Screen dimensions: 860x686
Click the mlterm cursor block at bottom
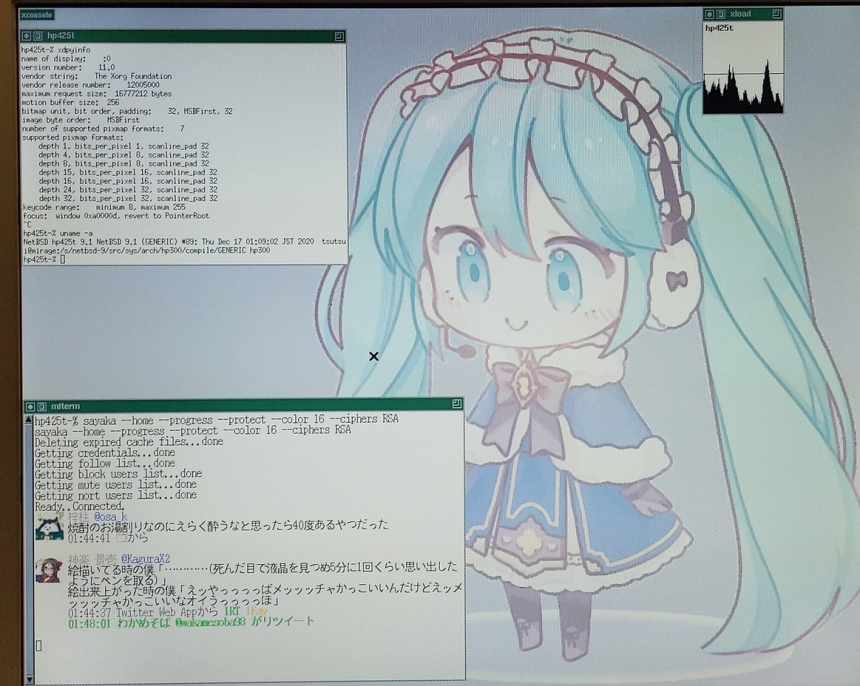(38, 646)
